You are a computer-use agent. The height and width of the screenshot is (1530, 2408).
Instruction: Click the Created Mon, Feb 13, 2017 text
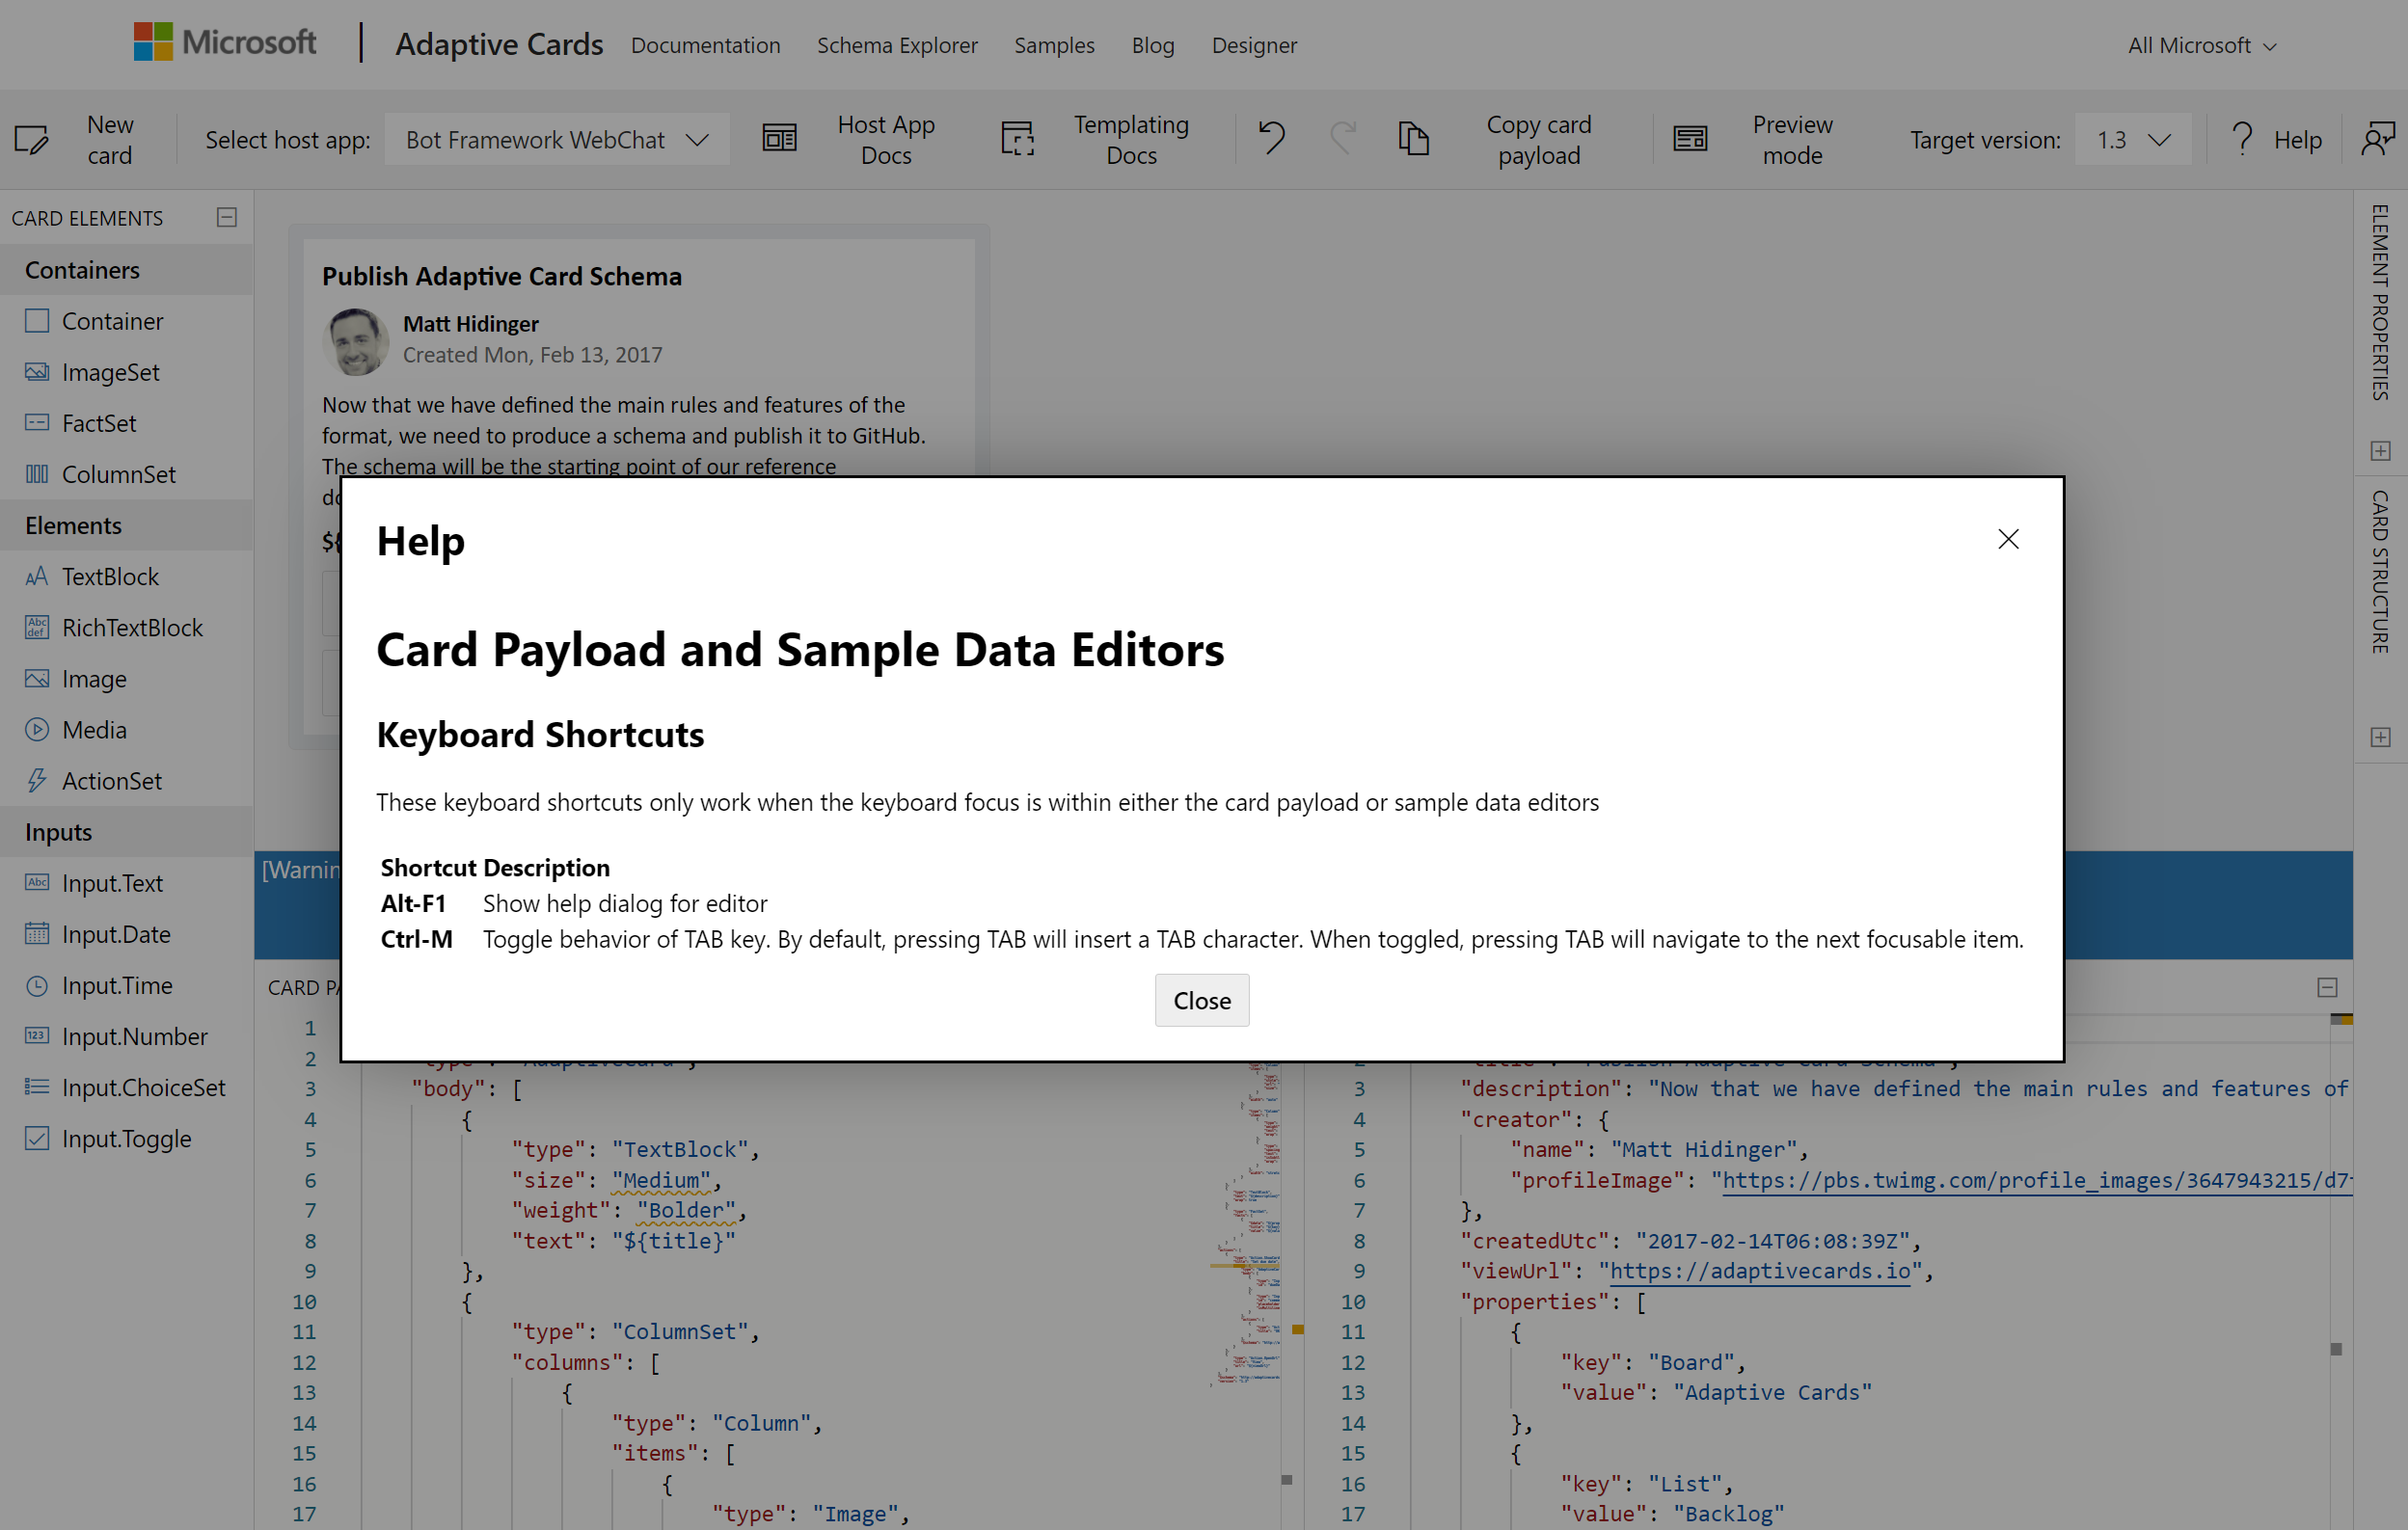click(533, 355)
